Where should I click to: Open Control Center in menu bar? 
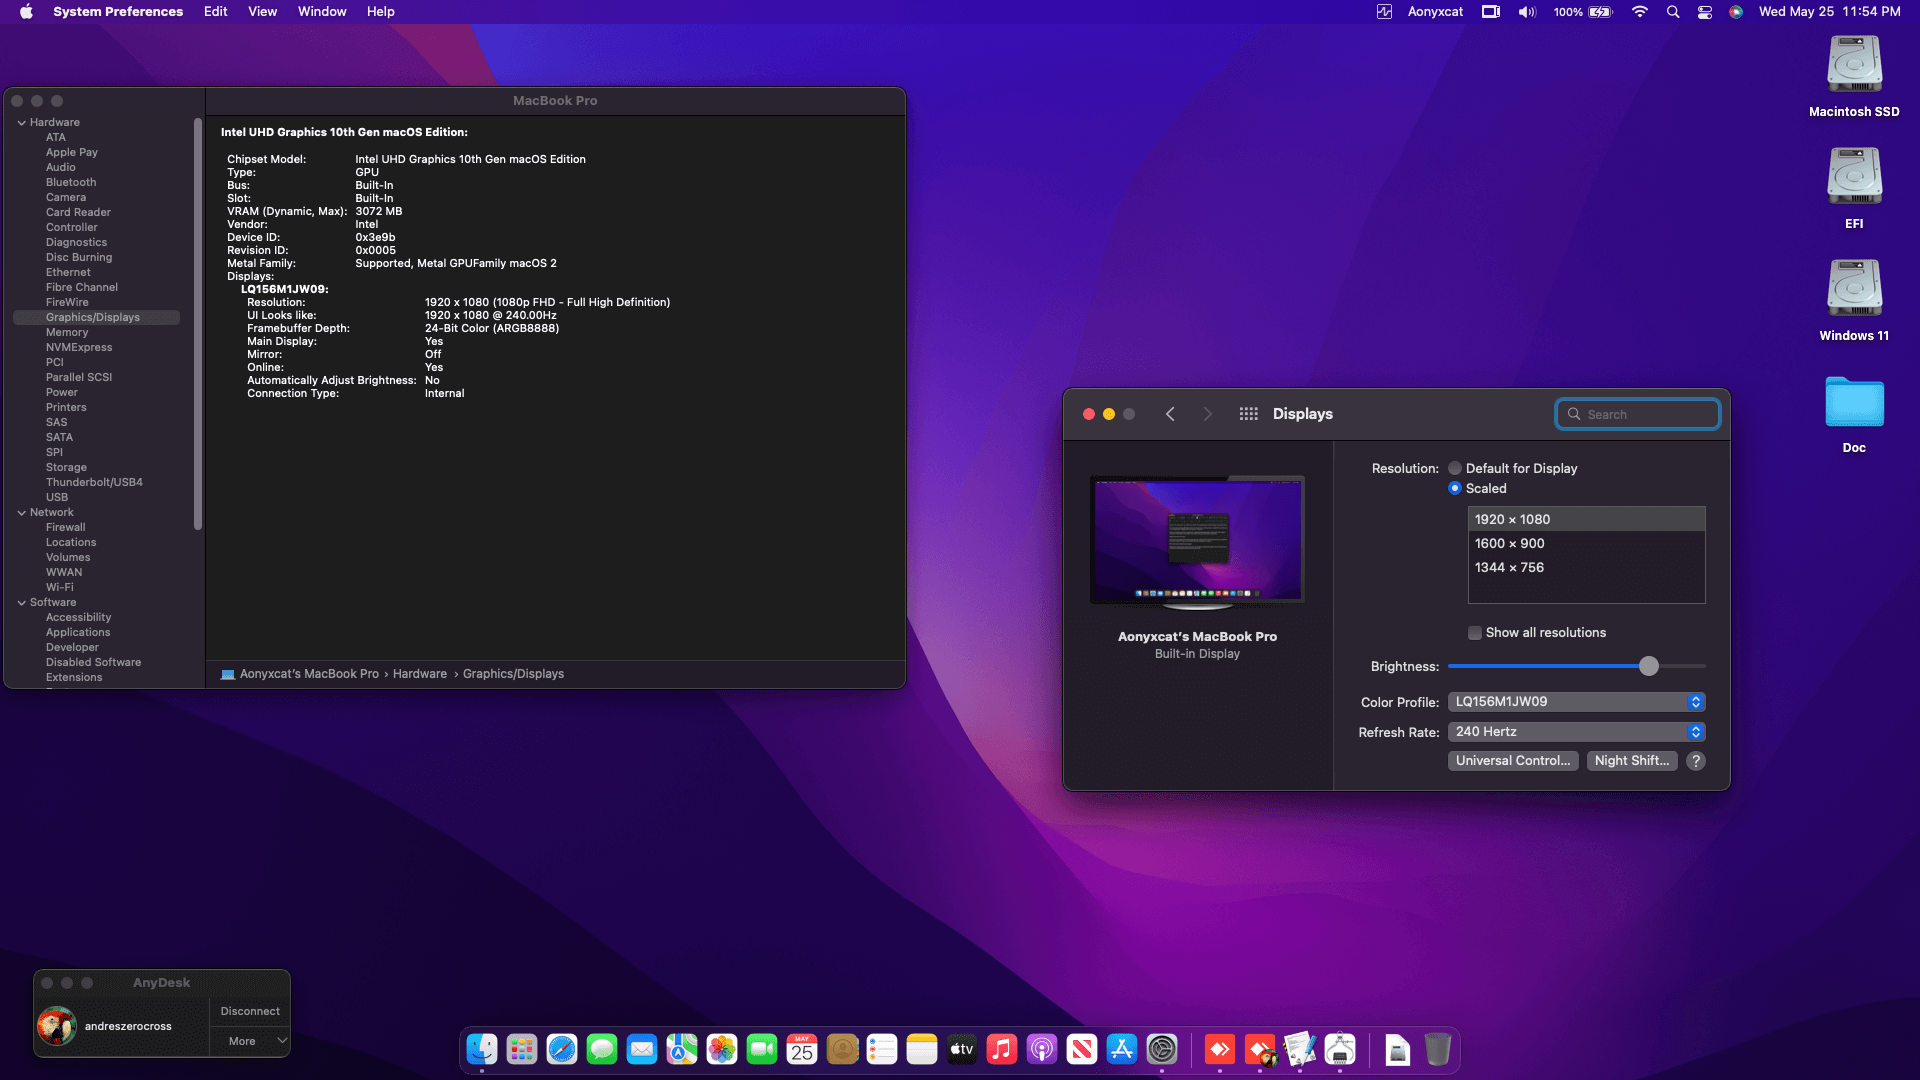pyautogui.click(x=1705, y=12)
